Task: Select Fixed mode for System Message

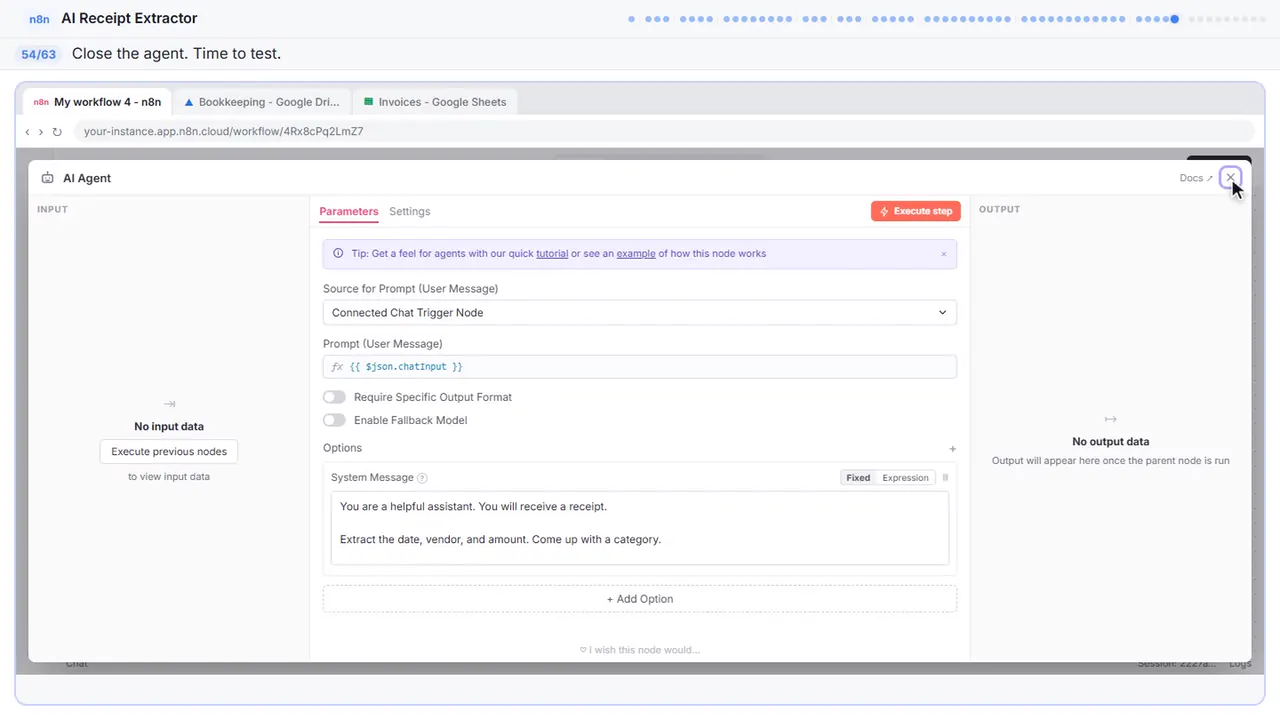Action: [x=858, y=478]
